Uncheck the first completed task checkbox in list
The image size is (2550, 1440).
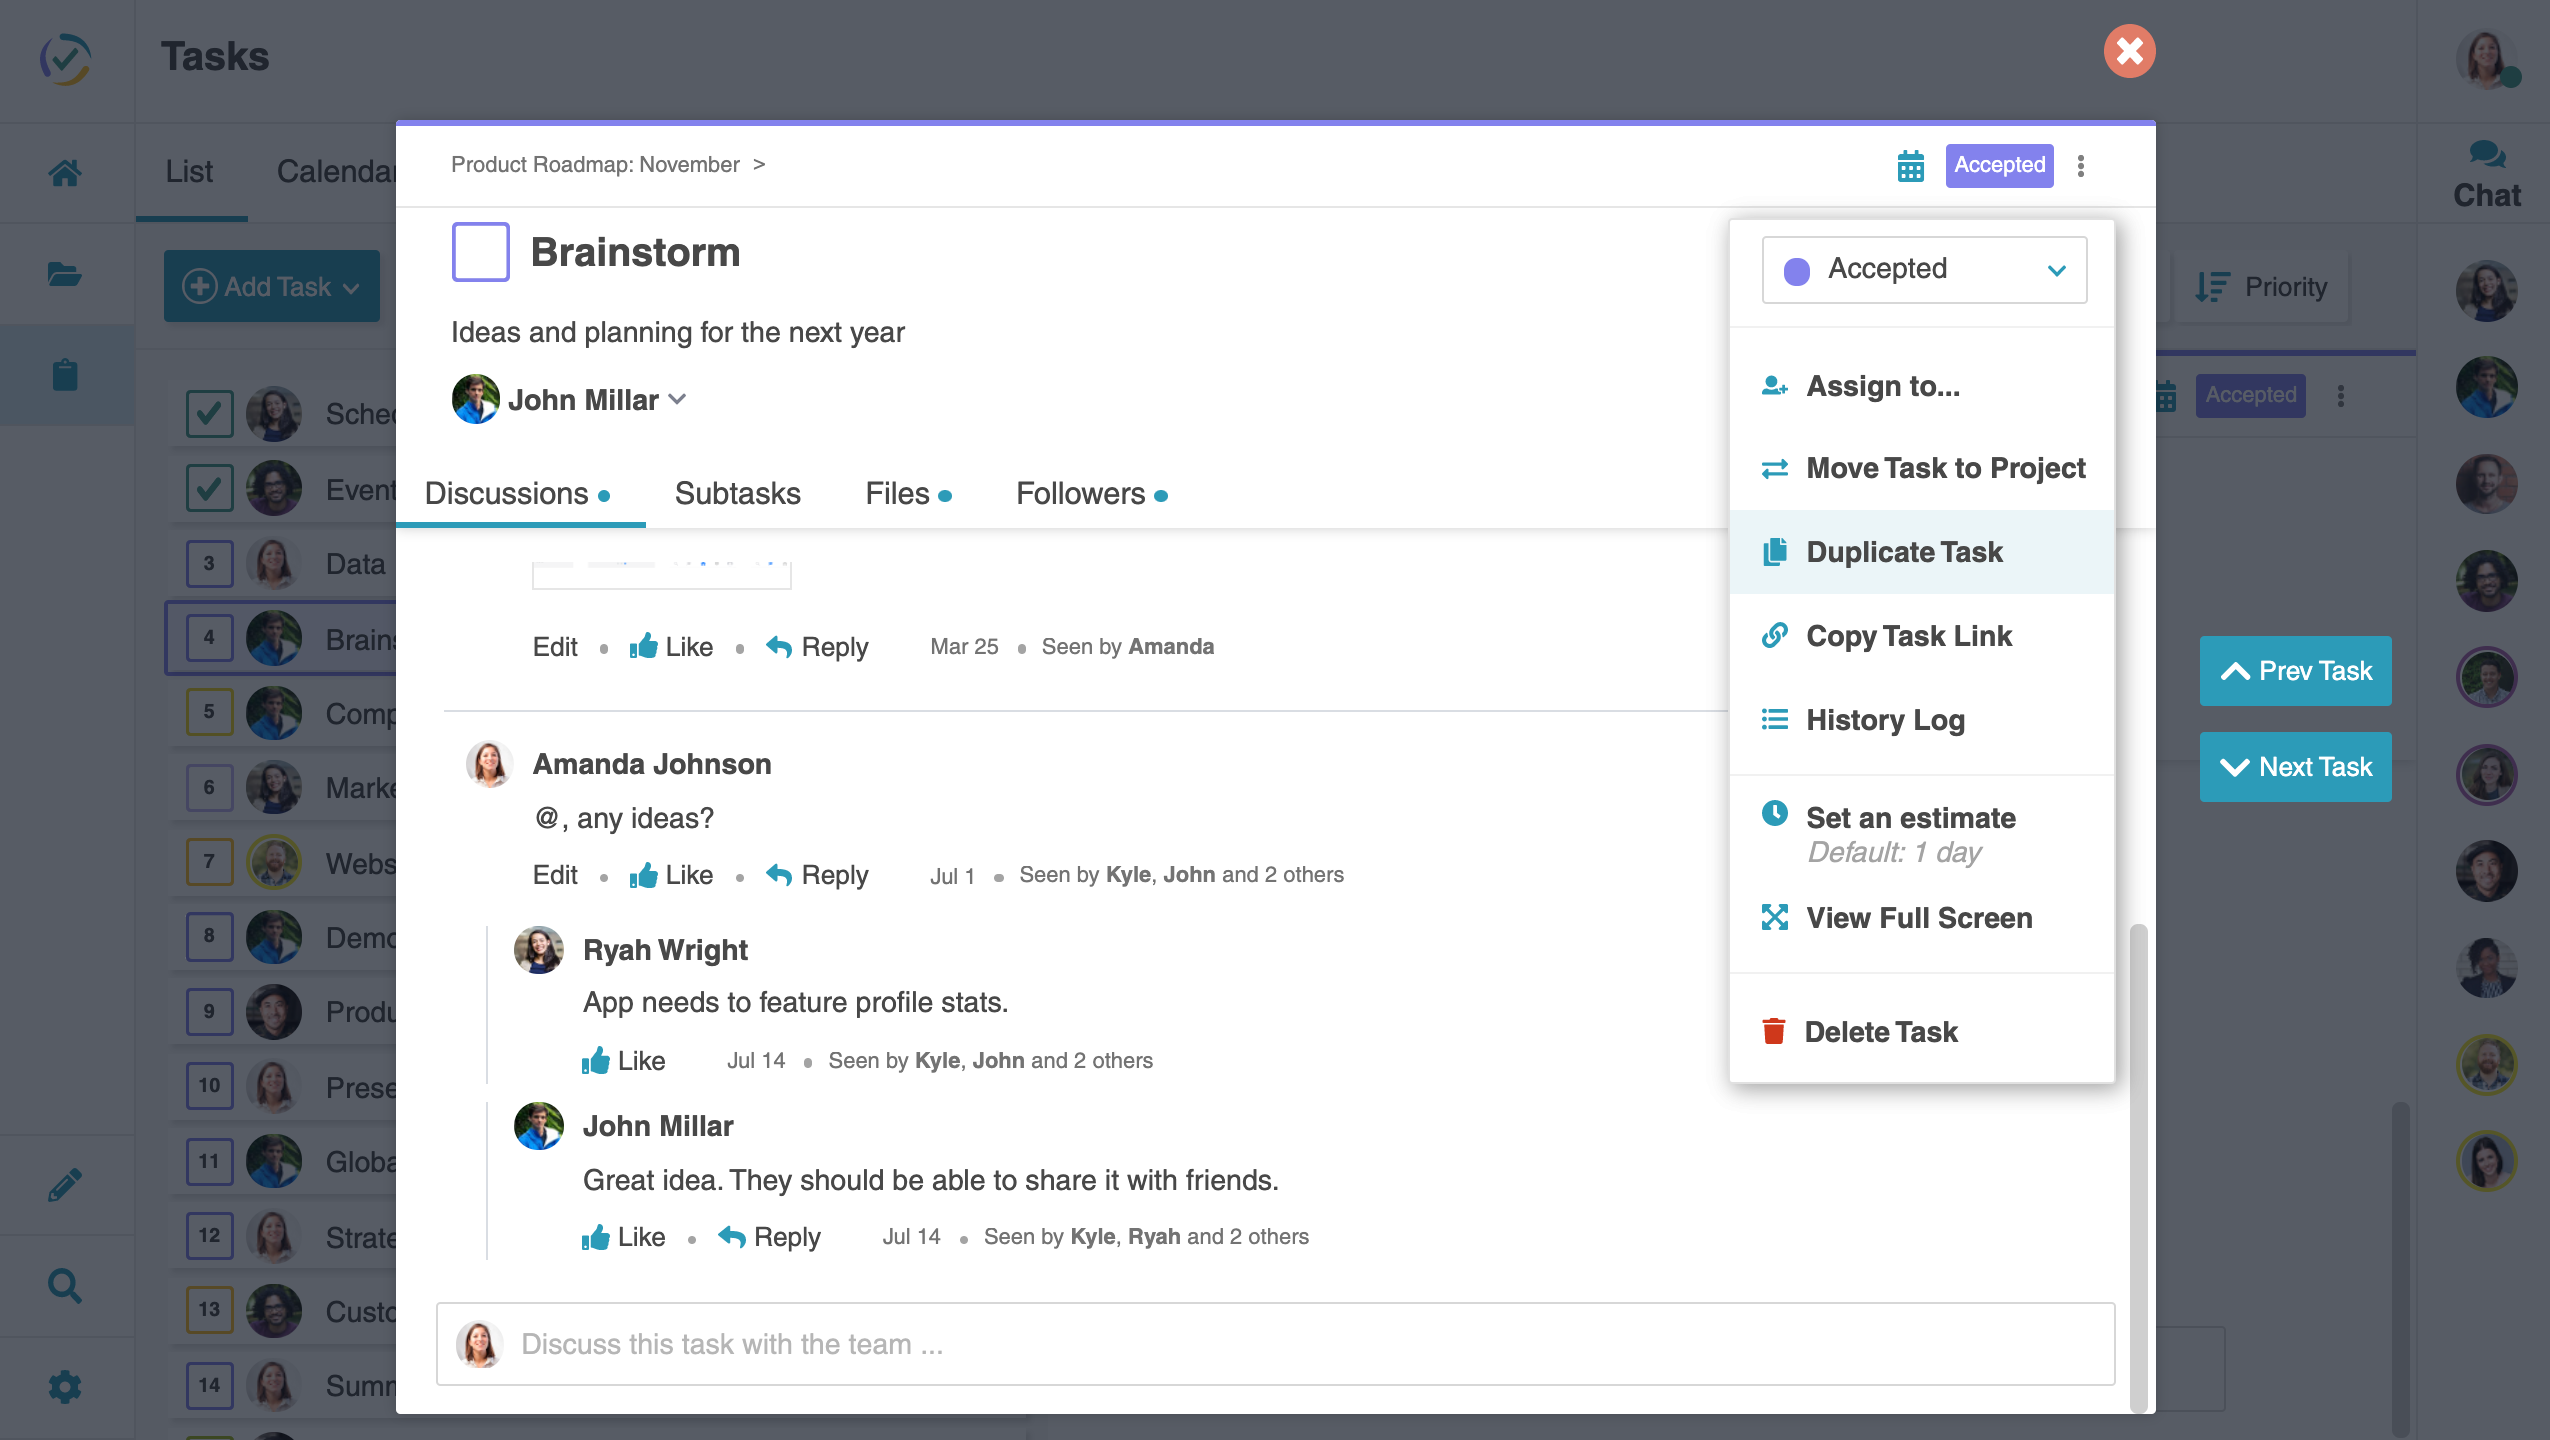click(210, 413)
